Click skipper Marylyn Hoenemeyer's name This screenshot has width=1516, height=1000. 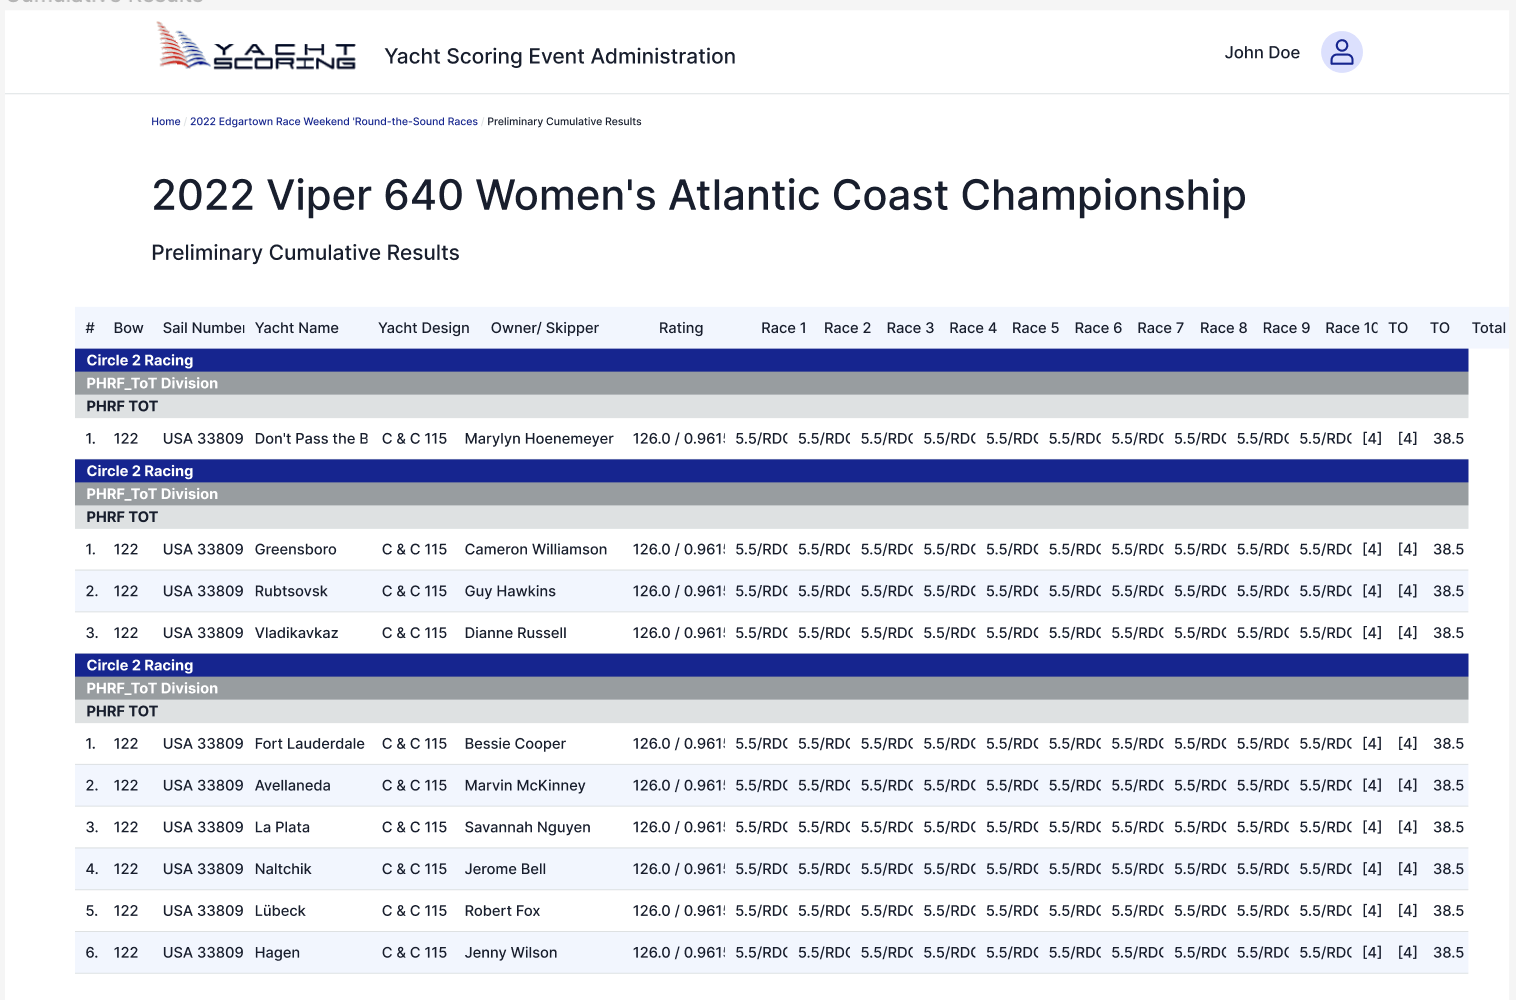click(x=539, y=438)
